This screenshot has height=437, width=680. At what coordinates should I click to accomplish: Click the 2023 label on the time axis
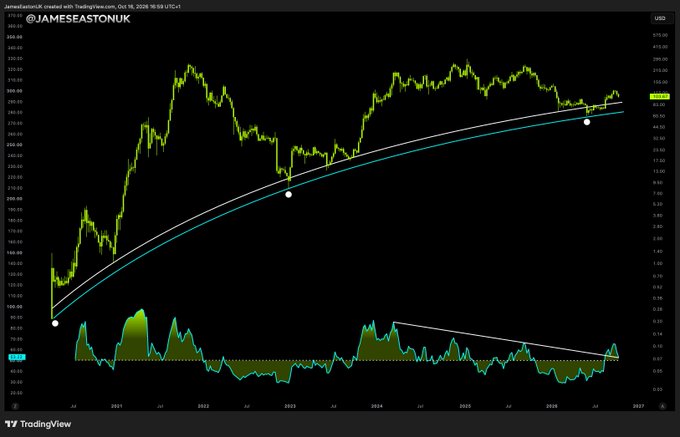tap(290, 406)
